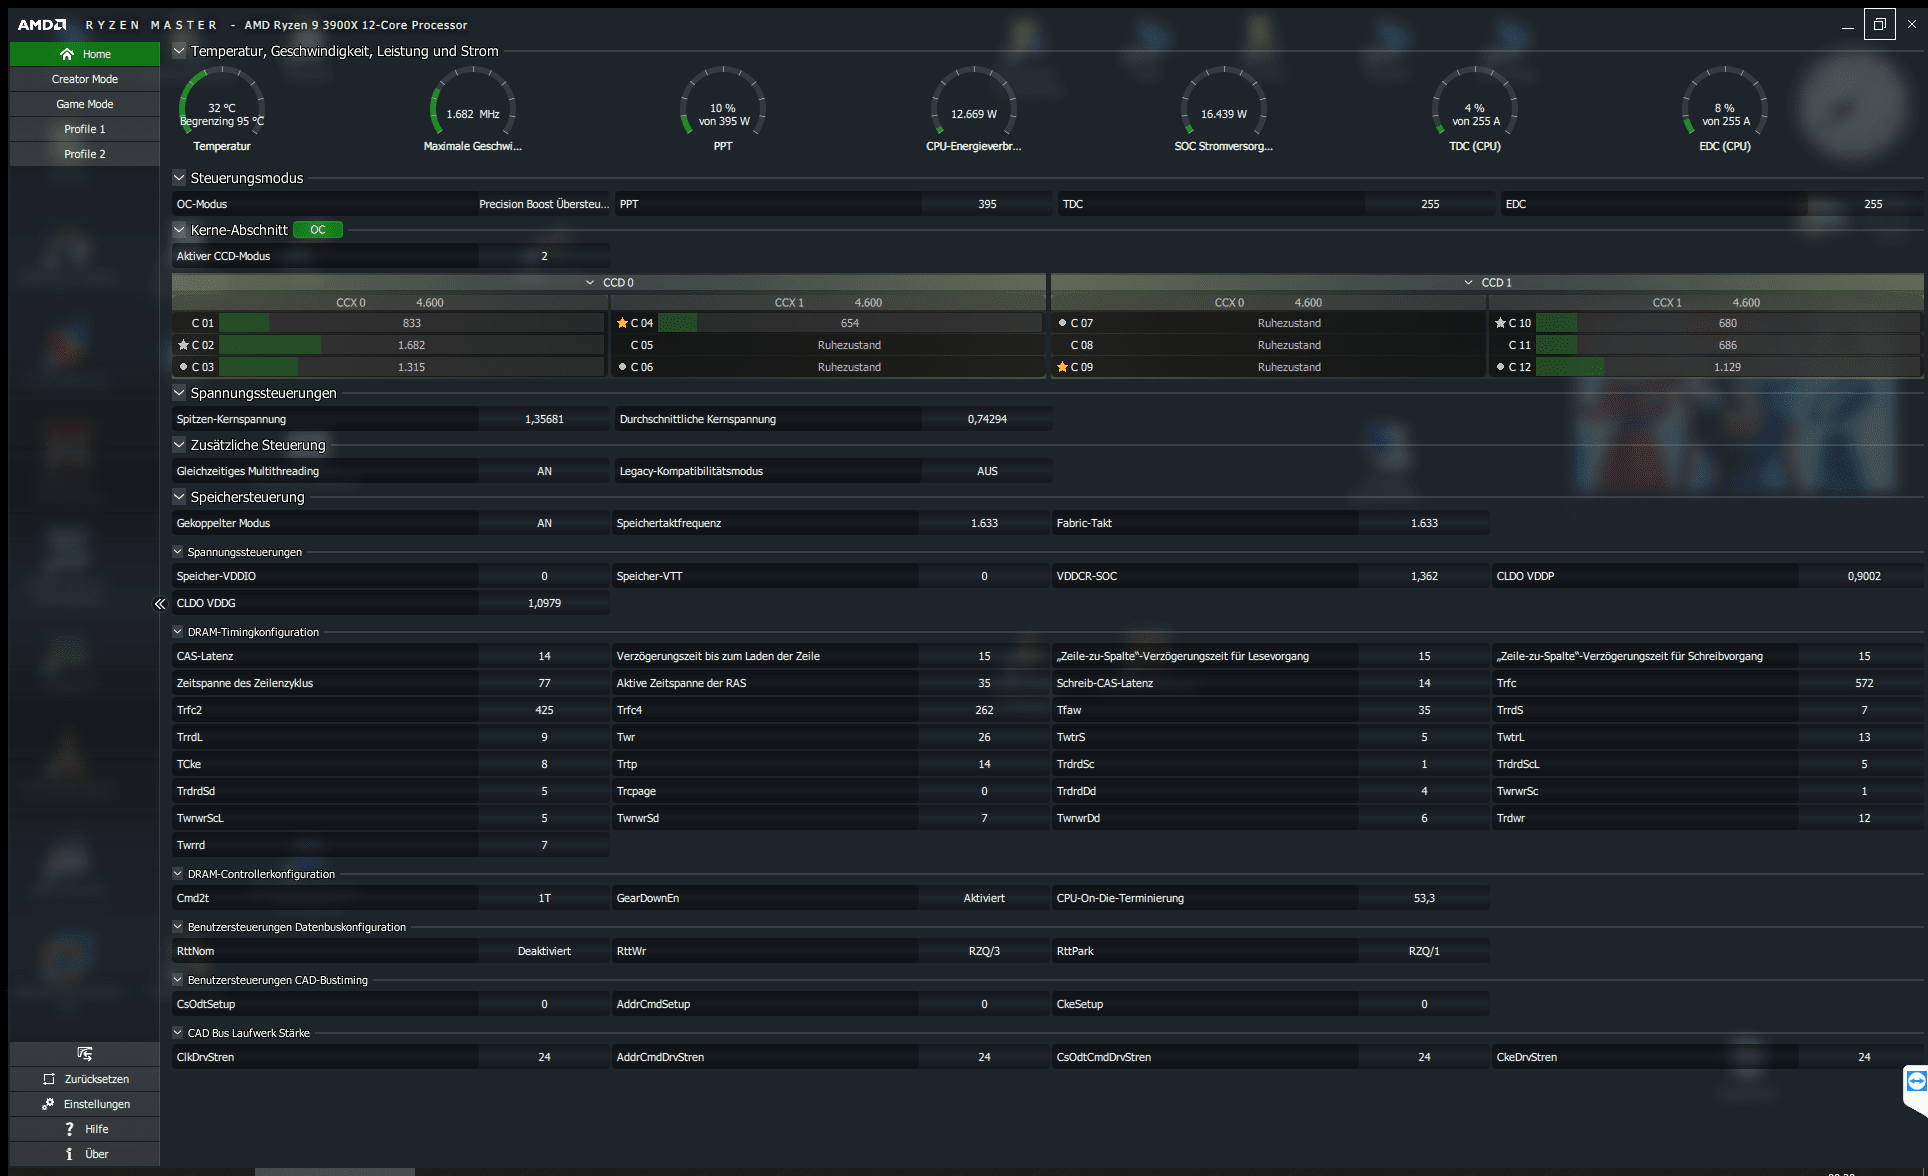Collapse the Speichersteuerung section
This screenshot has width=1928, height=1176.
[179, 497]
